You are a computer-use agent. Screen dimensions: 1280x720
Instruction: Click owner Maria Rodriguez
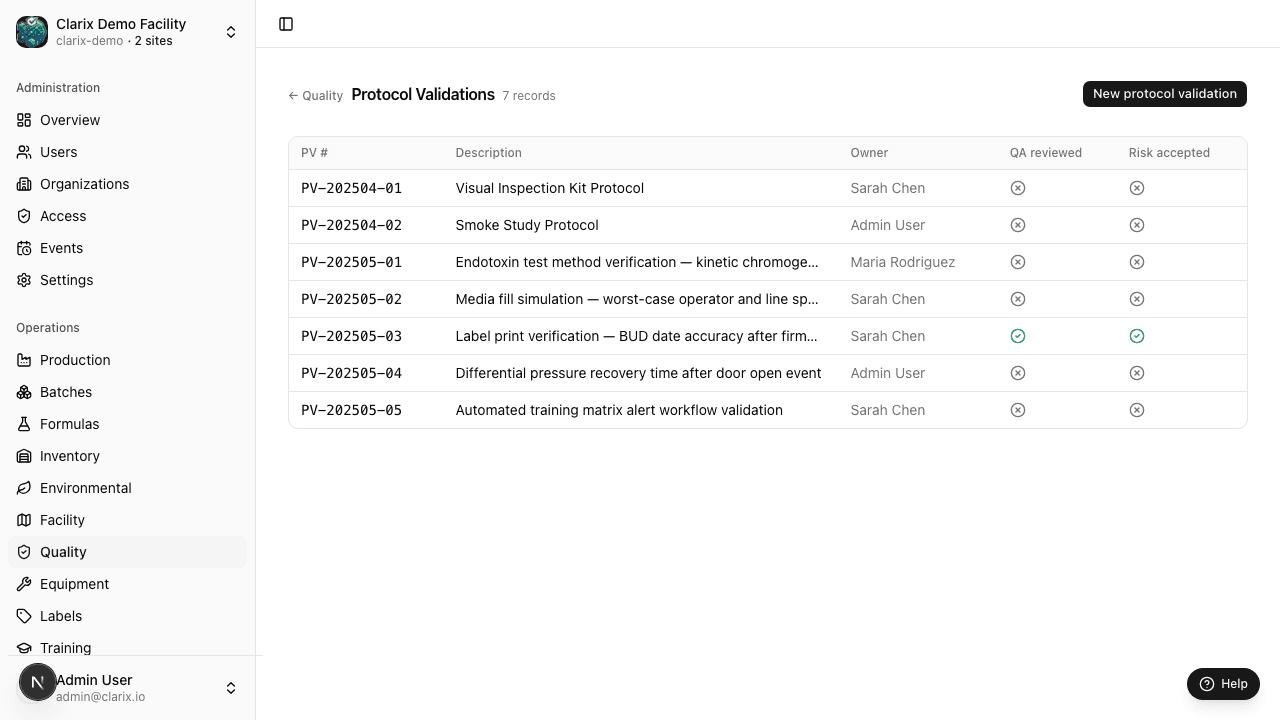coord(903,262)
